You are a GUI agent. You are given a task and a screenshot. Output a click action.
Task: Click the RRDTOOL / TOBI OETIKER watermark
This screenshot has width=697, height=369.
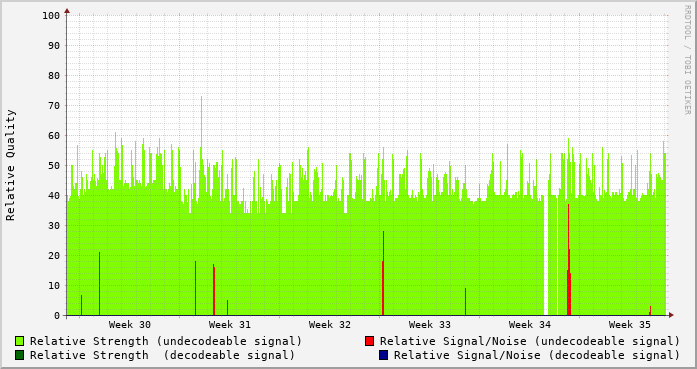click(687, 60)
